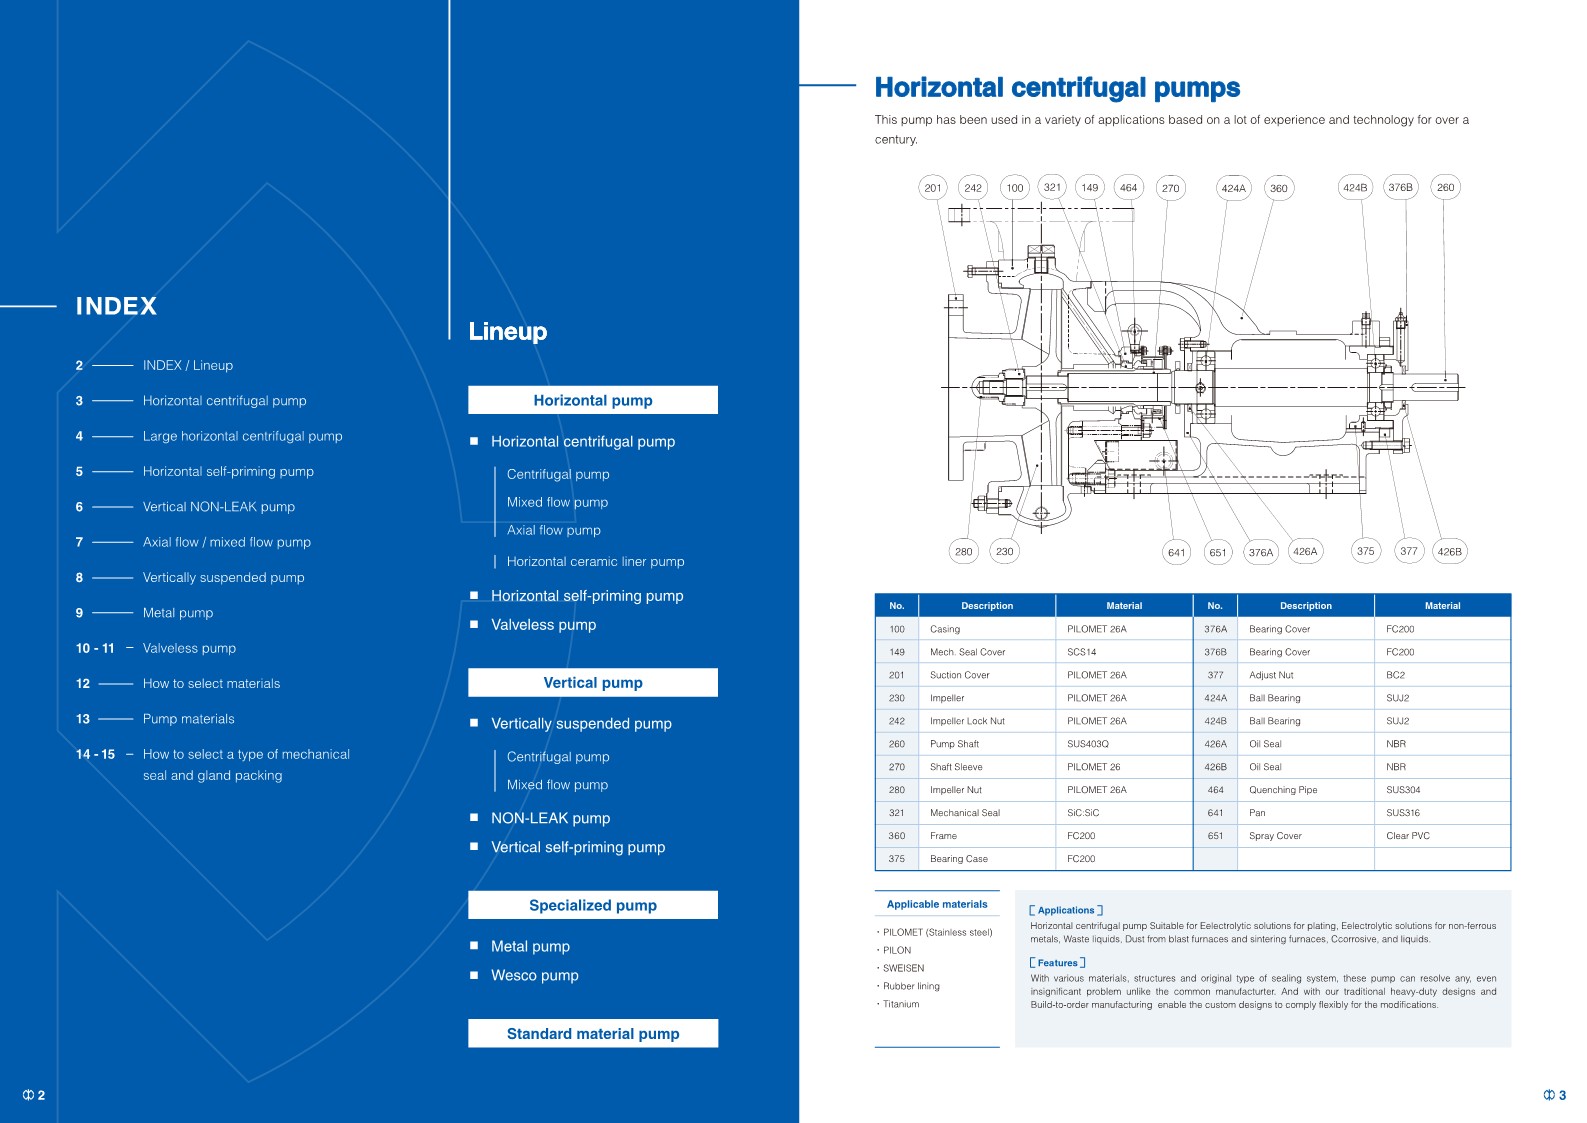
Task: Click part callout bubble 426B
Action: [x=1450, y=551]
